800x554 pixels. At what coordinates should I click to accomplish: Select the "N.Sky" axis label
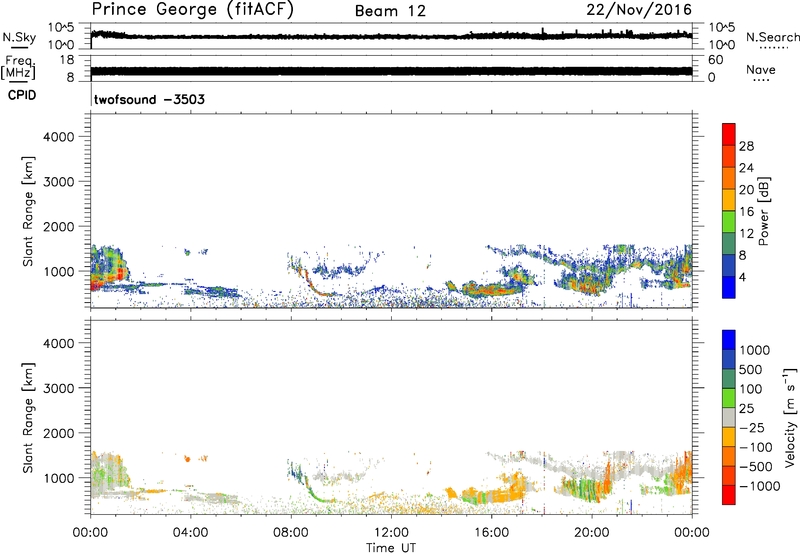[19, 37]
